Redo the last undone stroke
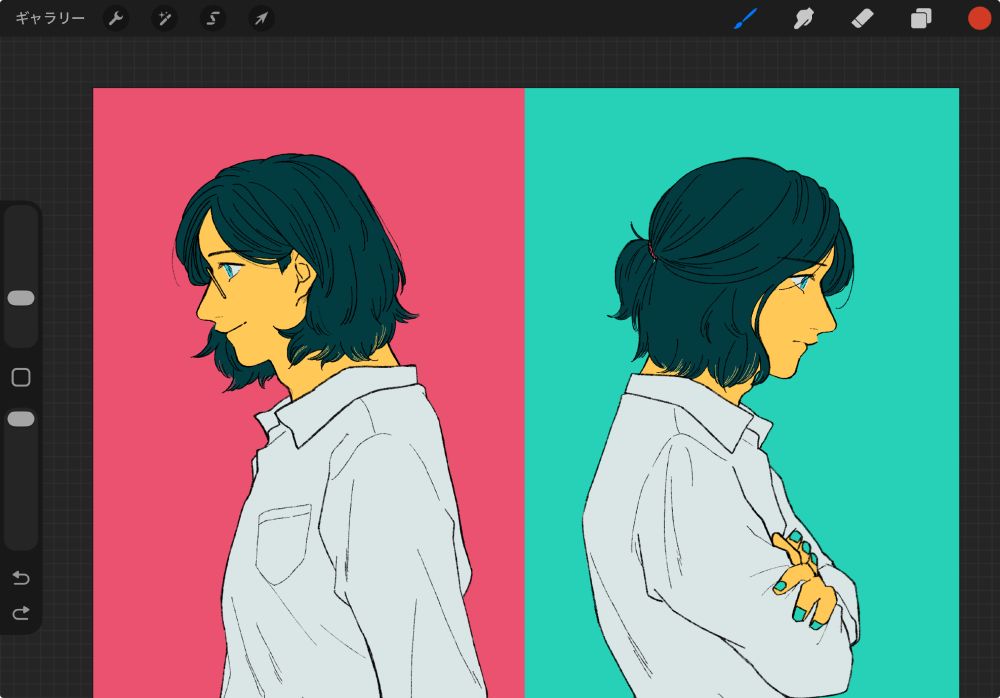Viewport: 1000px width, 698px height. coord(21,613)
